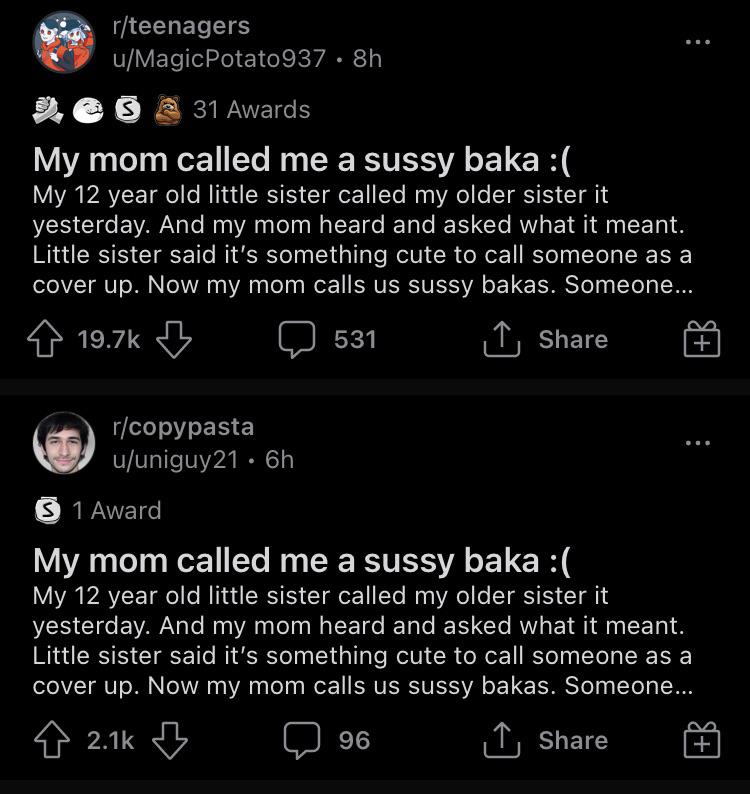Share the r/teenagers post
Image resolution: width=750 pixels, height=794 pixels.
pos(546,341)
